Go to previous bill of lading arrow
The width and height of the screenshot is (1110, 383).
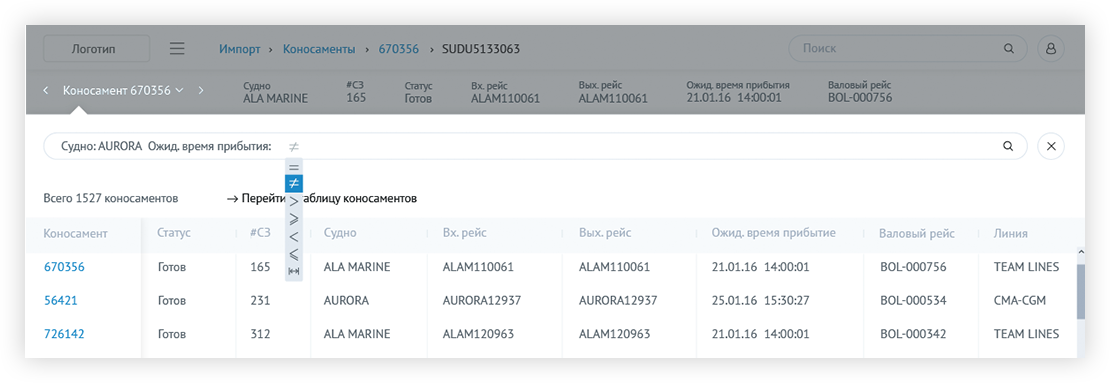[46, 91]
